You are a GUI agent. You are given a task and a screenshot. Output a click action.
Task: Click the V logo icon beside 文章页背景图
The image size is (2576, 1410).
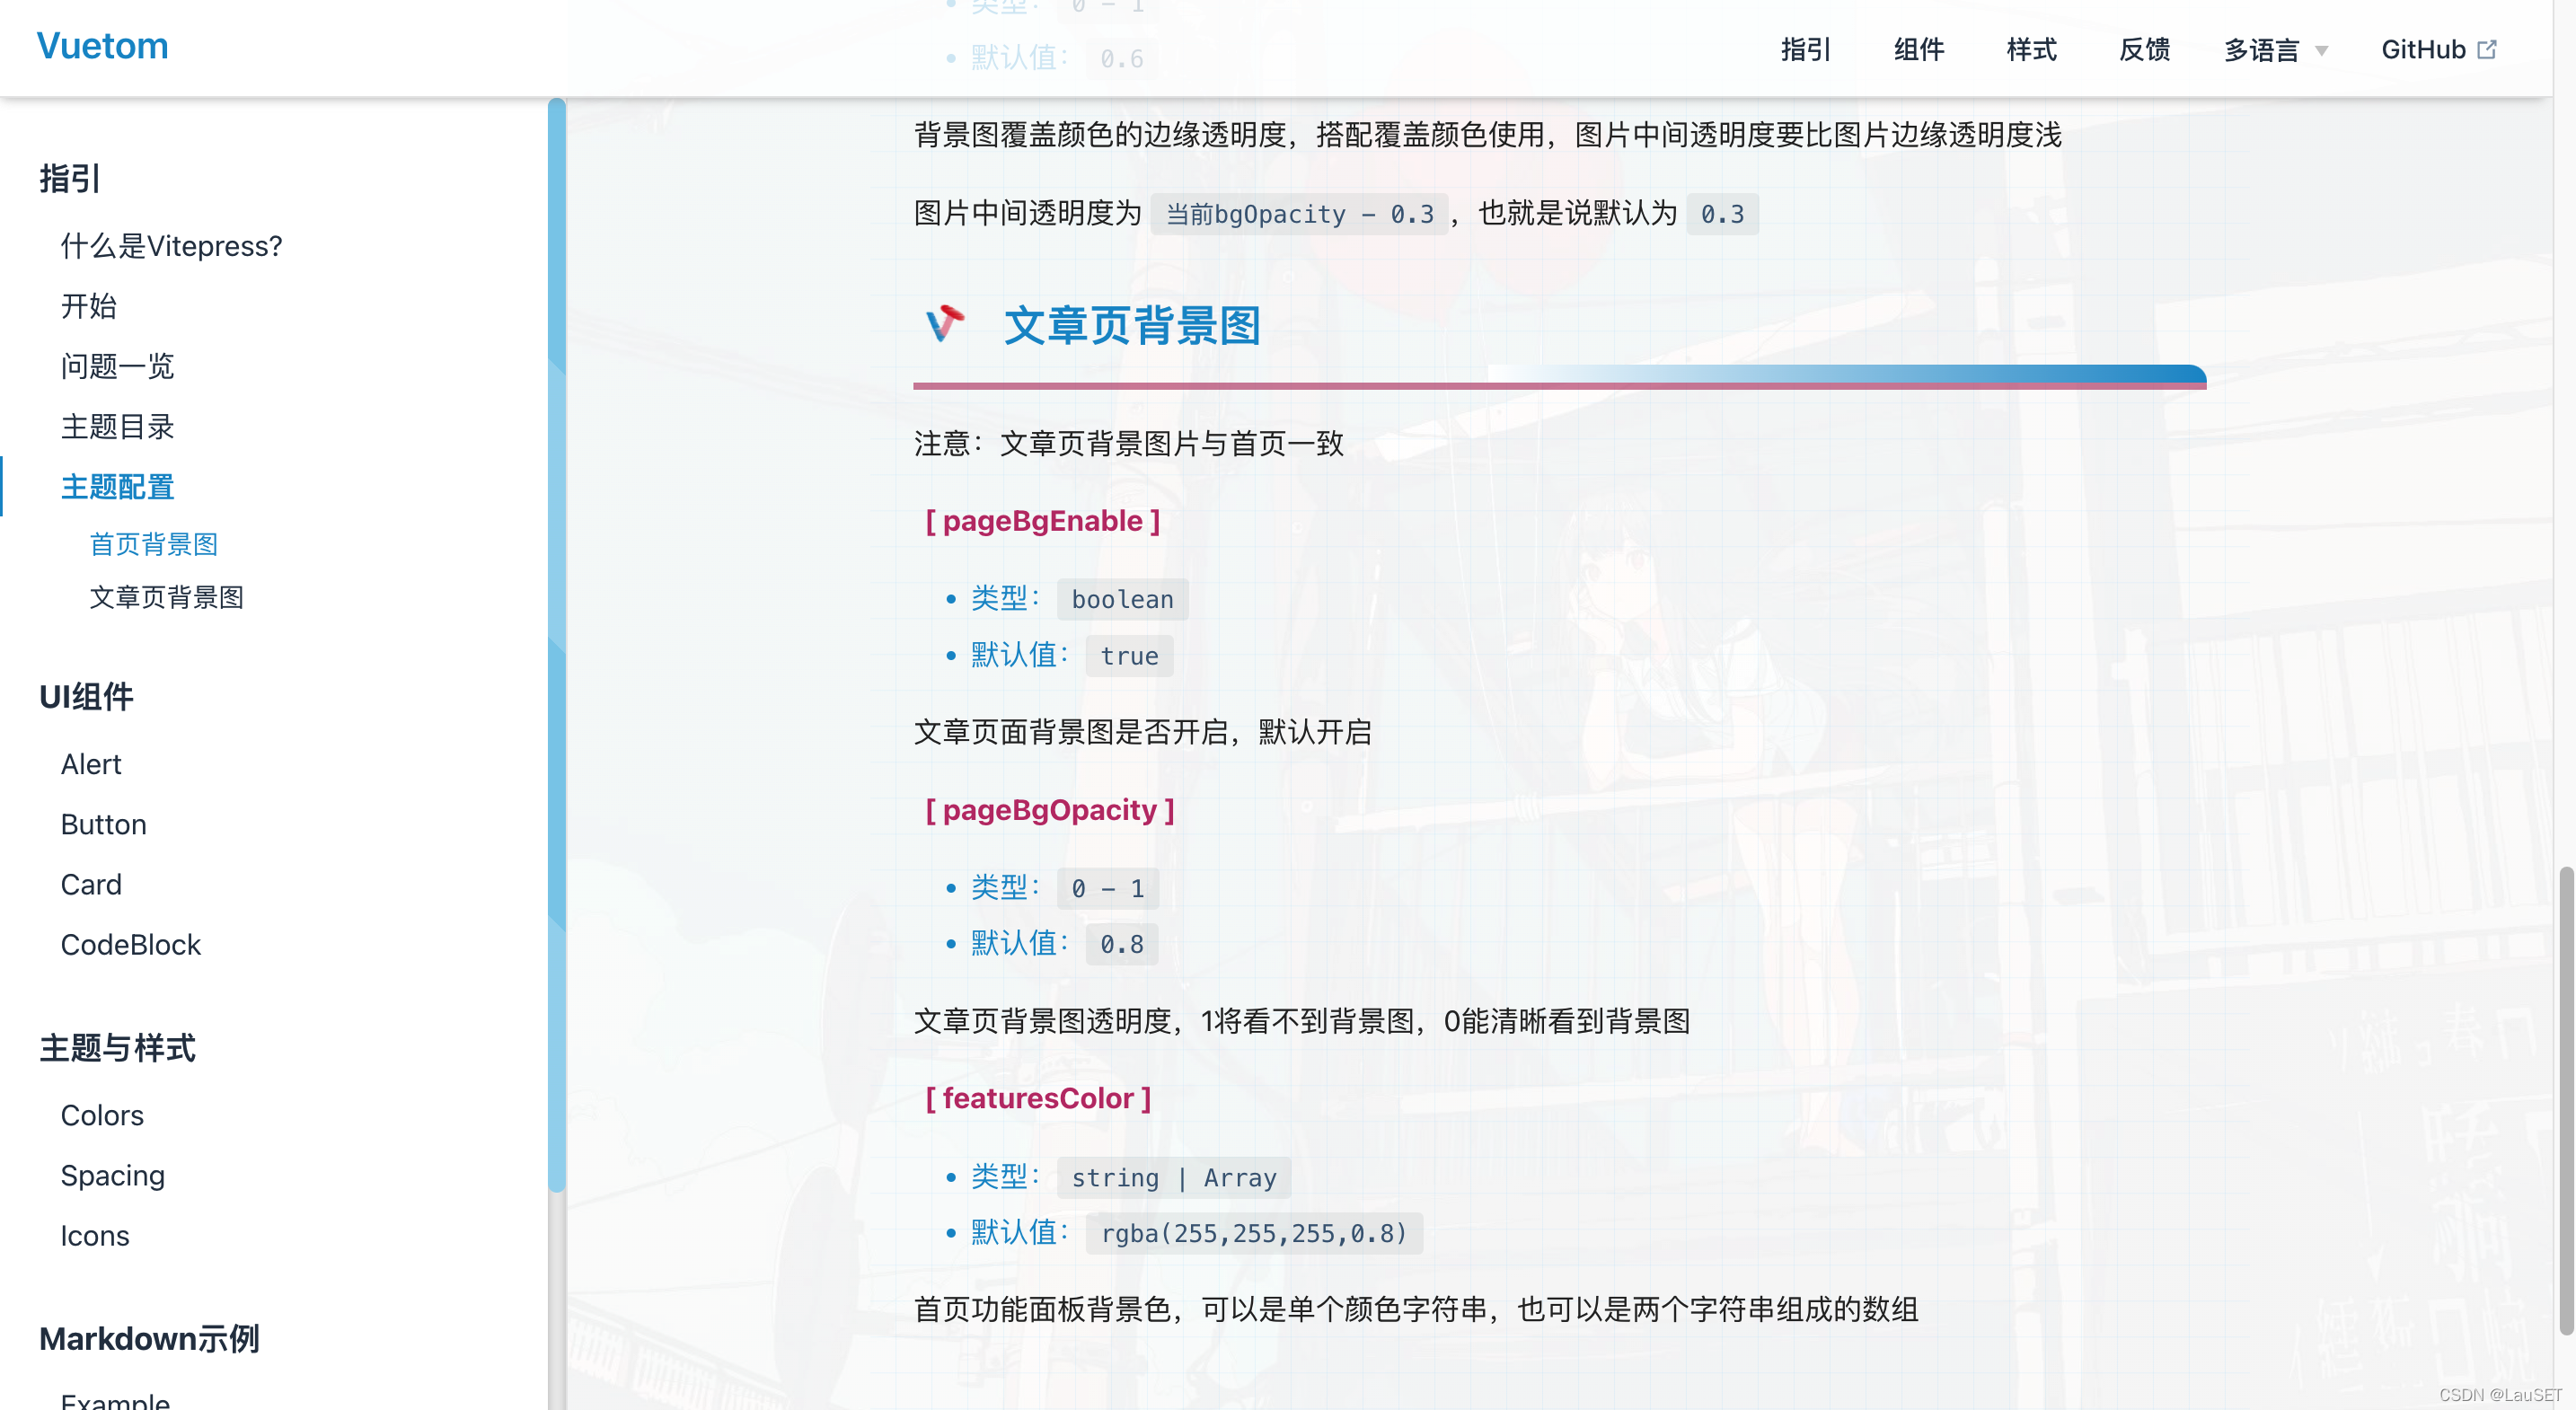point(943,324)
